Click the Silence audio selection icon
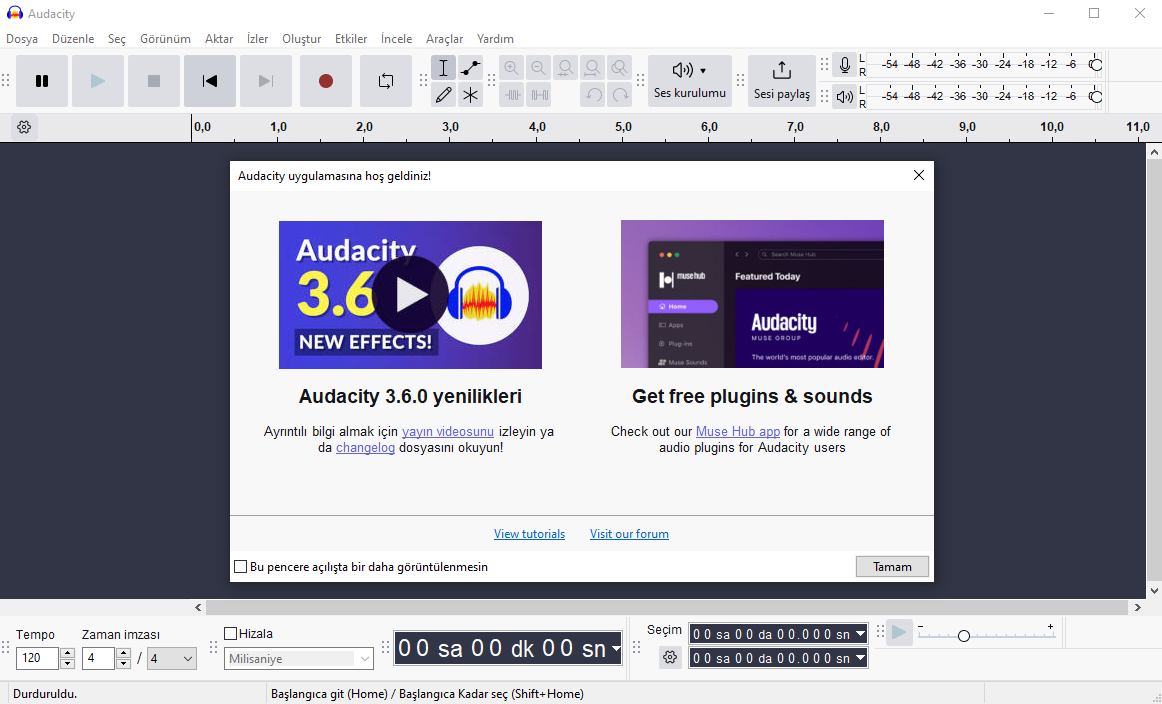1162x704 pixels. pyautogui.click(x=539, y=95)
